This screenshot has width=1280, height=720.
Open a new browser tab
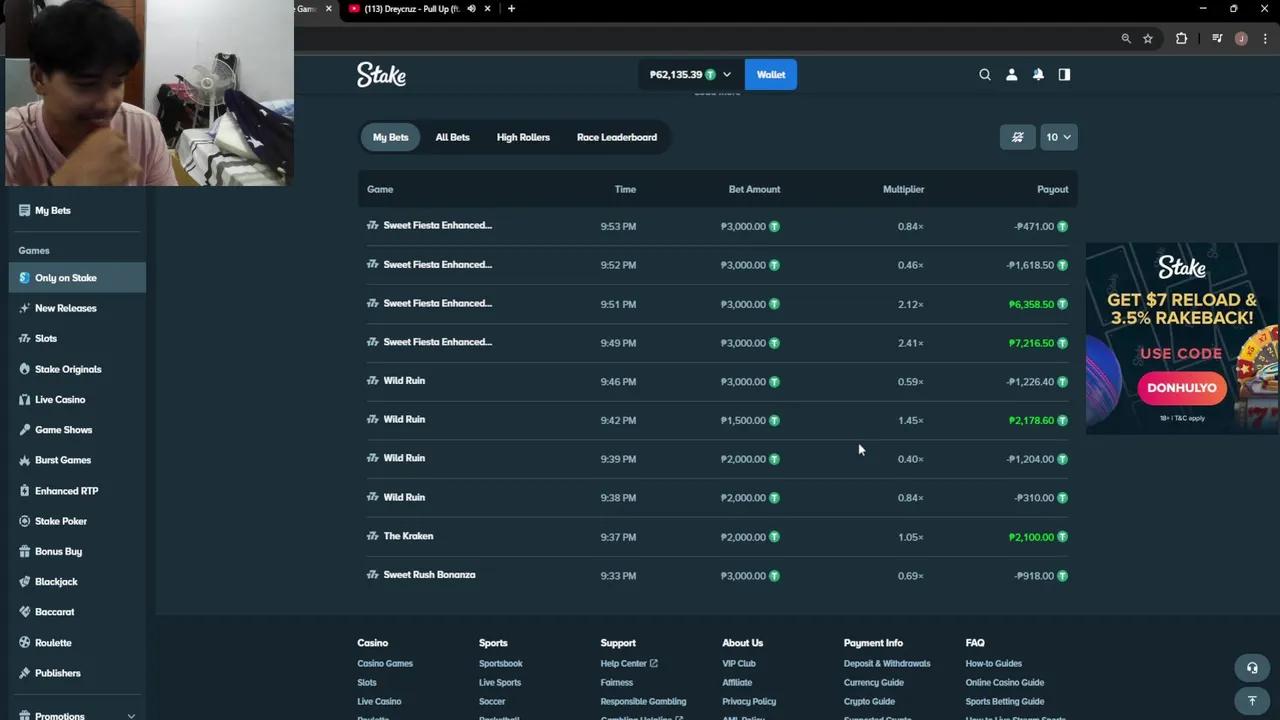coord(511,9)
